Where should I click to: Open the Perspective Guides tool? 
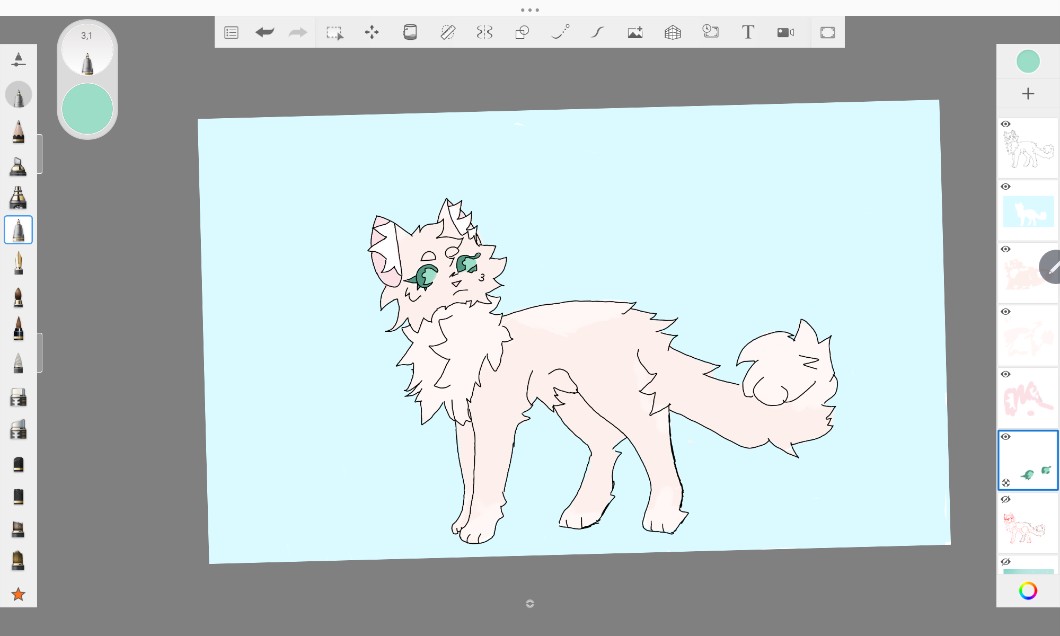pos(673,32)
